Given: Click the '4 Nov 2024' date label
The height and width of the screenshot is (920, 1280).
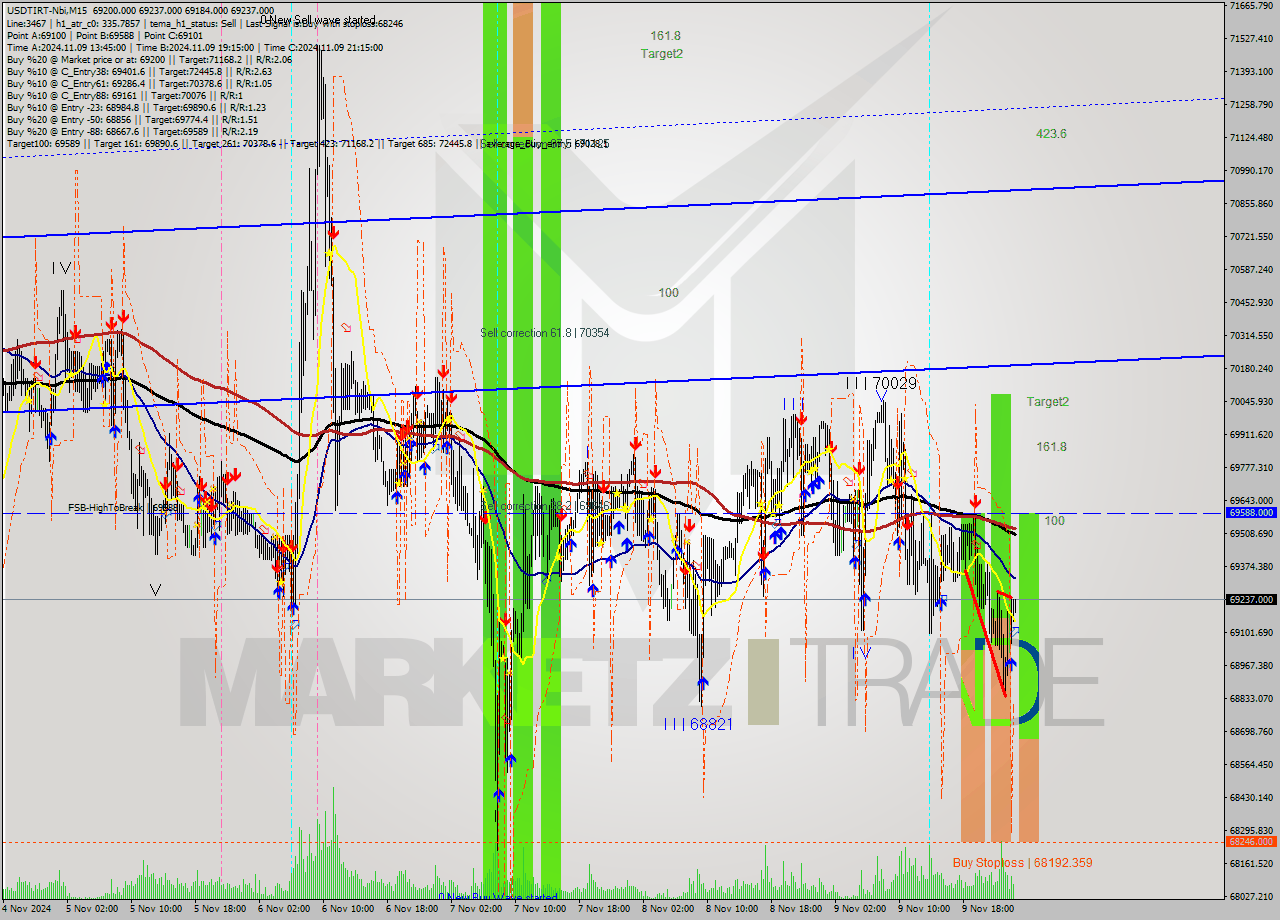Looking at the screenshot, I should click(26, 910).
